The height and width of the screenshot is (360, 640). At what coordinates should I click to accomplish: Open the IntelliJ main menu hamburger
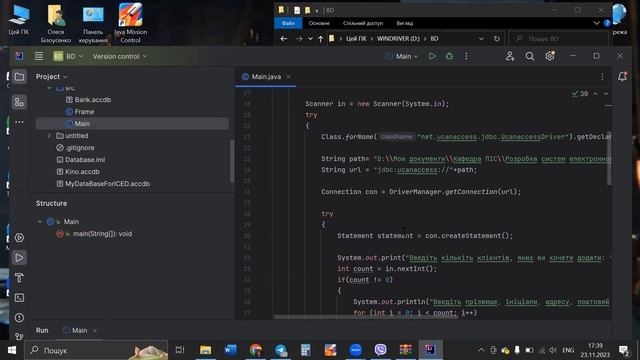38,56
